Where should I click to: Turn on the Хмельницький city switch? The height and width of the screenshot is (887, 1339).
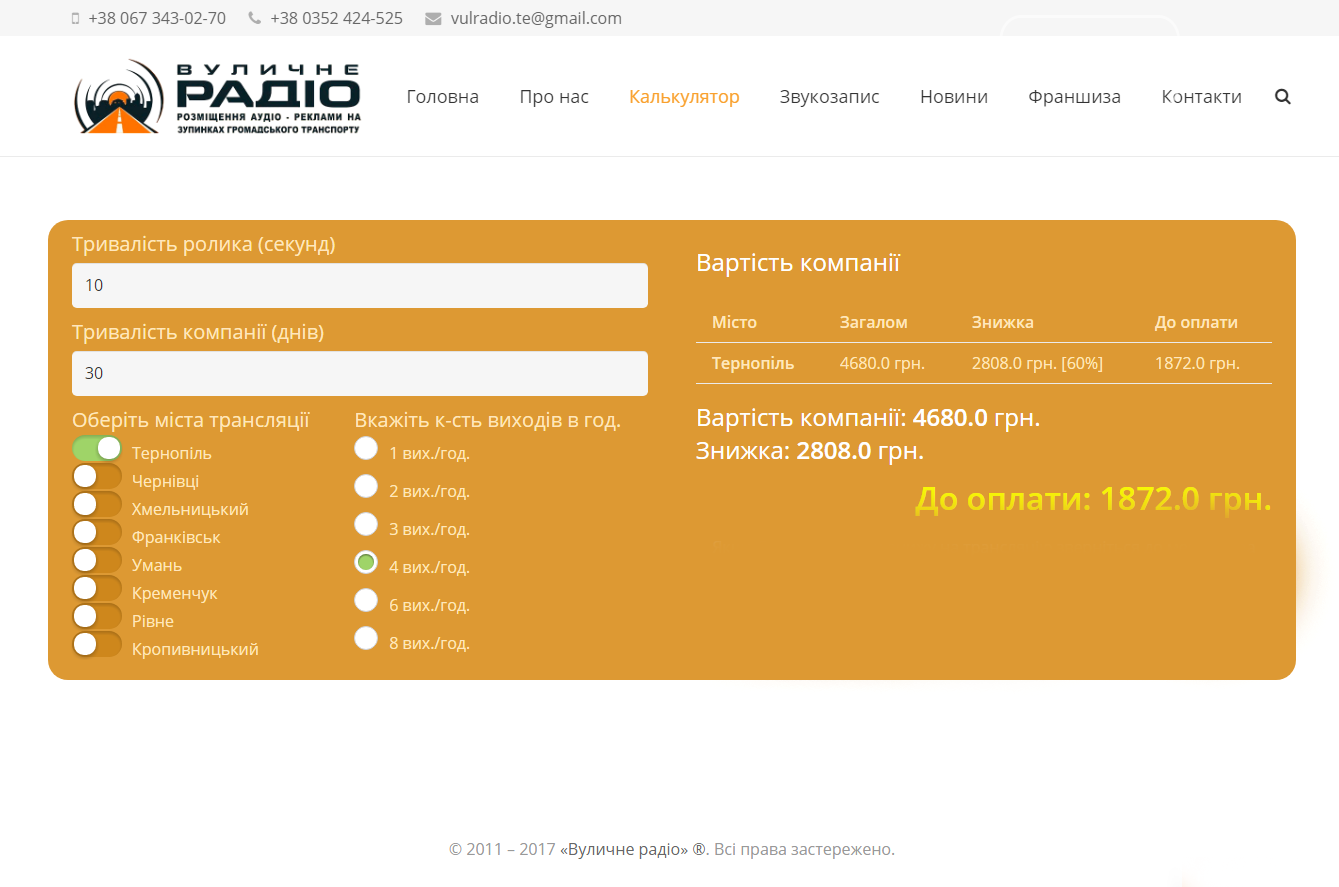pos(97,505)
